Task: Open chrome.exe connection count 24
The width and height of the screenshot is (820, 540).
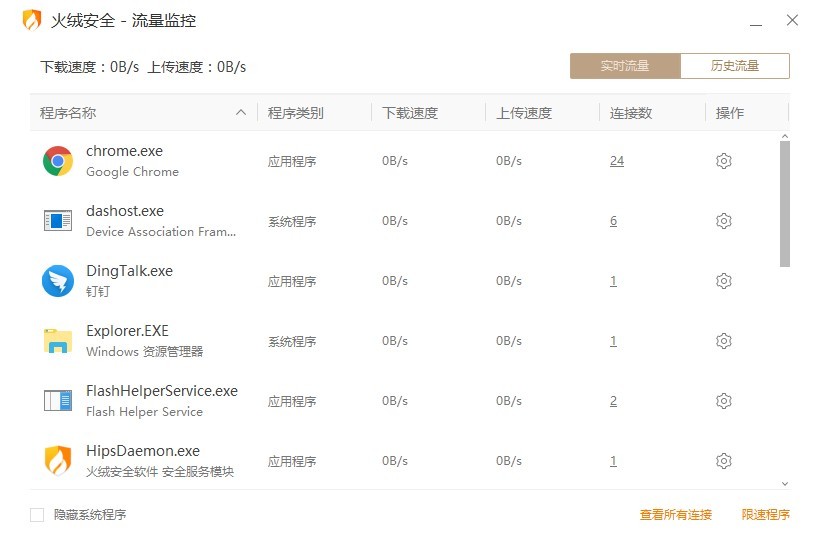Action: (x=617, y=161)
